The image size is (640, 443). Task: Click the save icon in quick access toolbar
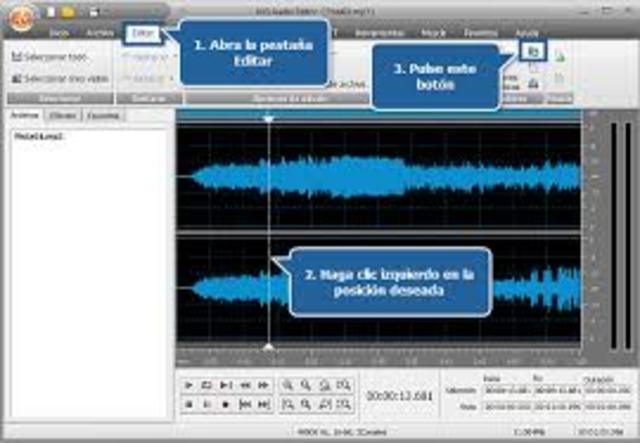click(94, 12)
